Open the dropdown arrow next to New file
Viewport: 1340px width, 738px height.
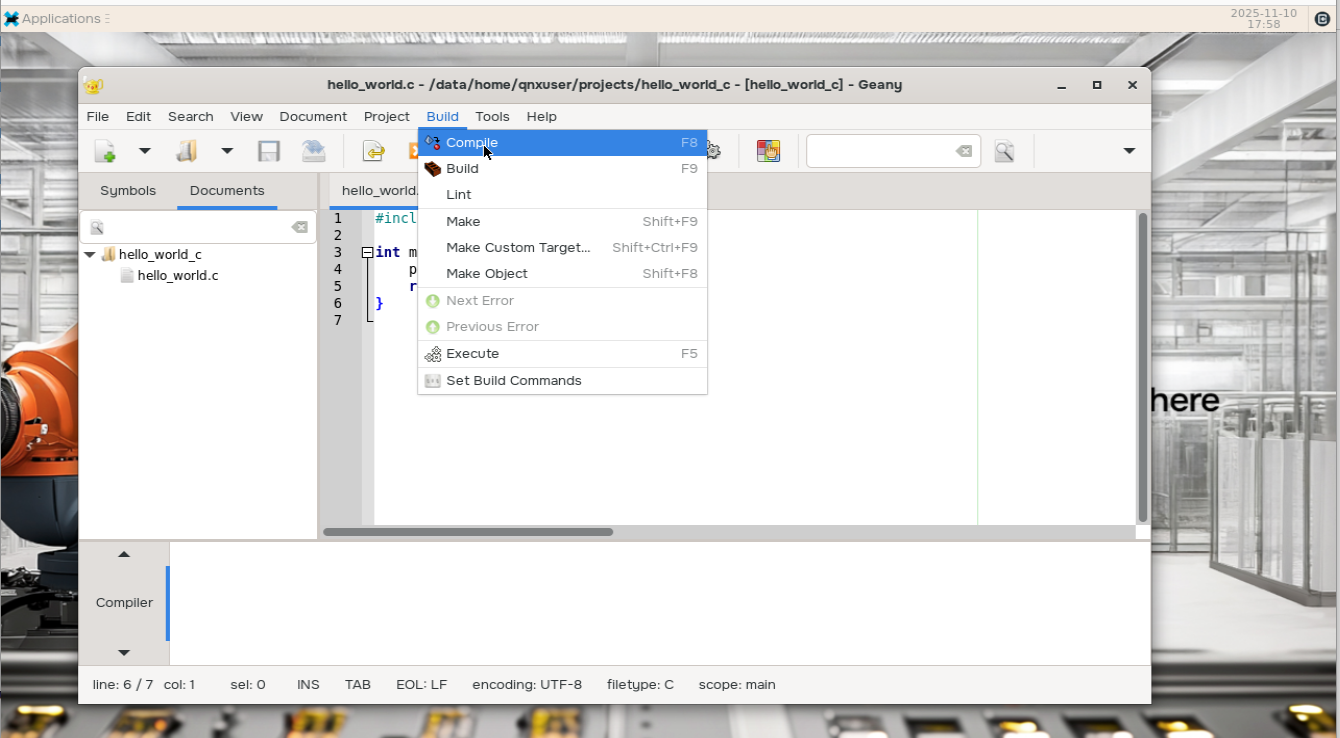(144, 151)
